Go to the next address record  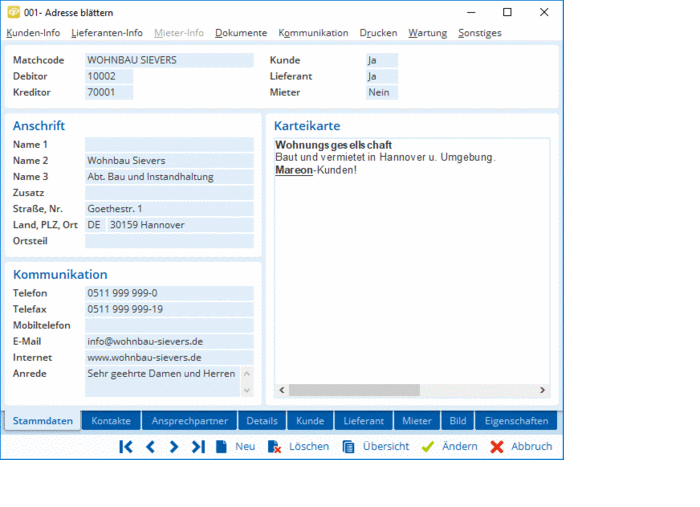[x=174, y=447]
